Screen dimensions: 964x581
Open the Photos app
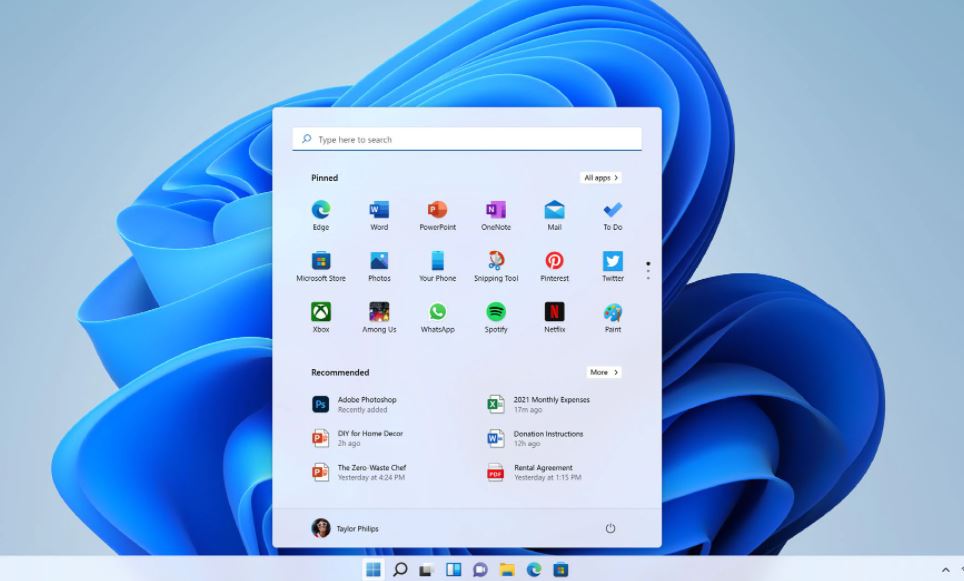[379, 266]
